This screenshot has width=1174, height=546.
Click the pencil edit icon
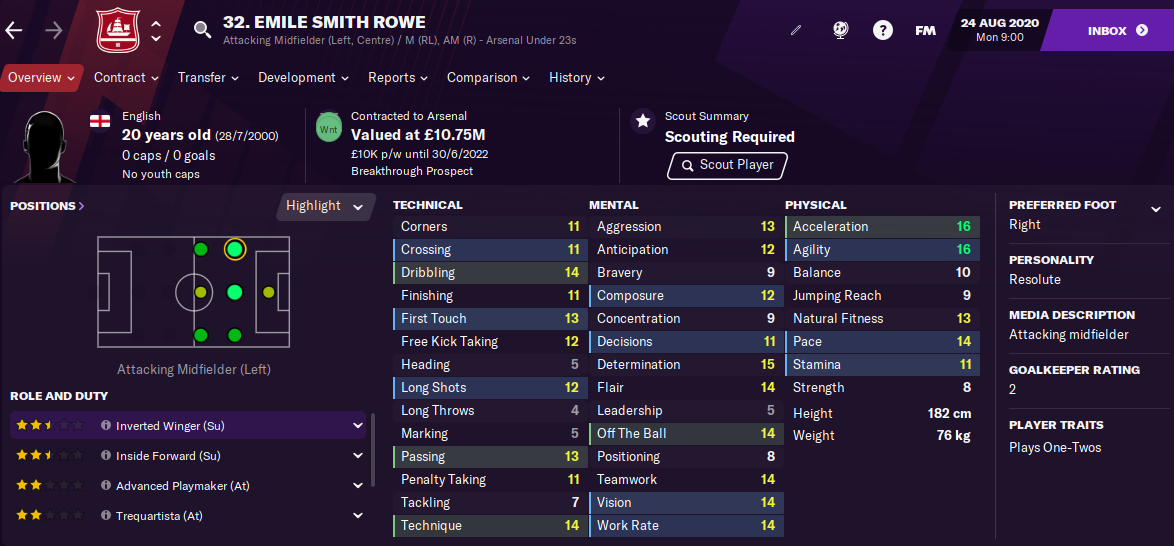(796, 31)
